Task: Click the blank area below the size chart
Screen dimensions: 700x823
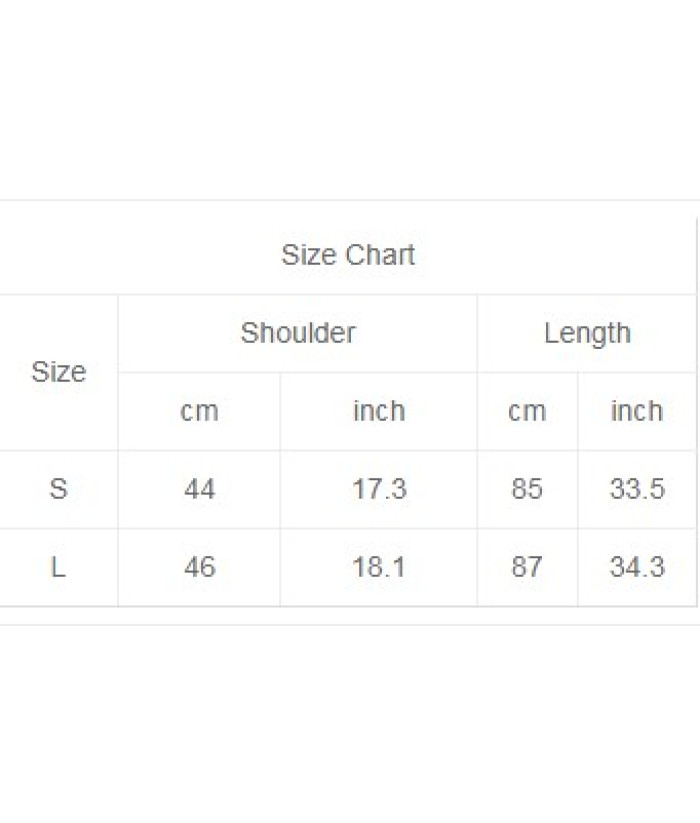Action: (350, 720)
